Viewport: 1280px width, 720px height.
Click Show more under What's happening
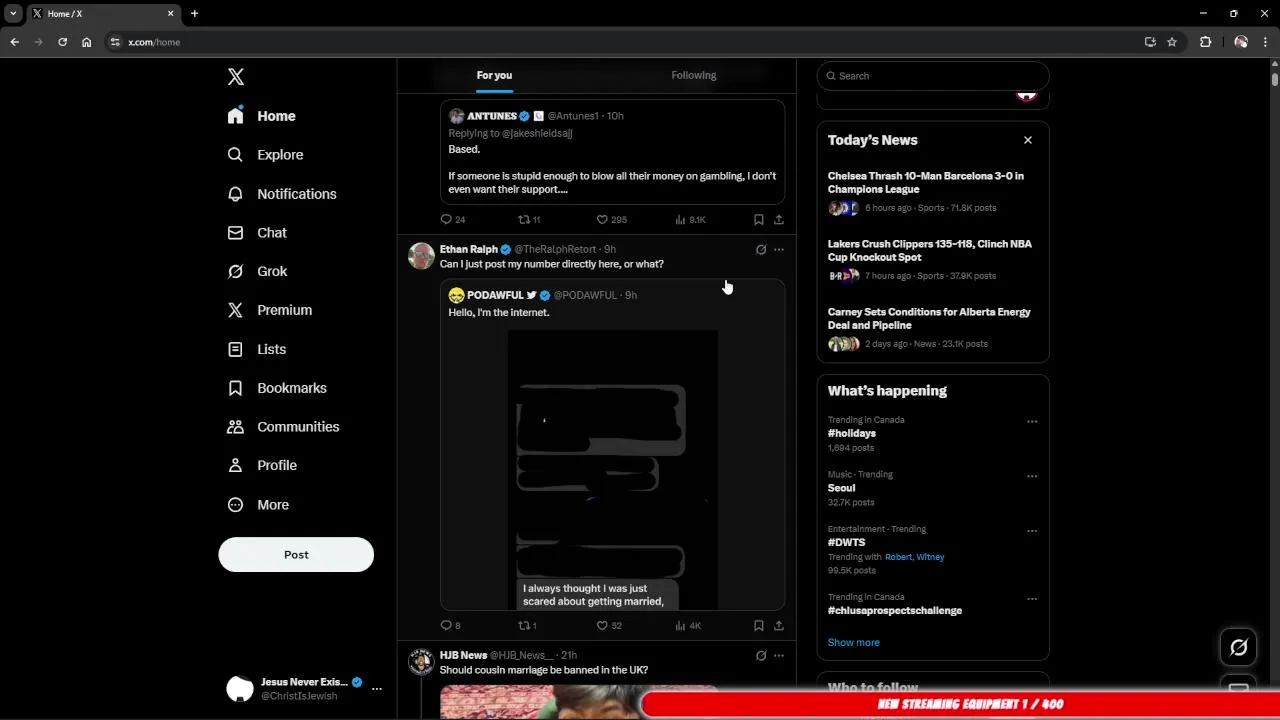[x=854, y=643]
